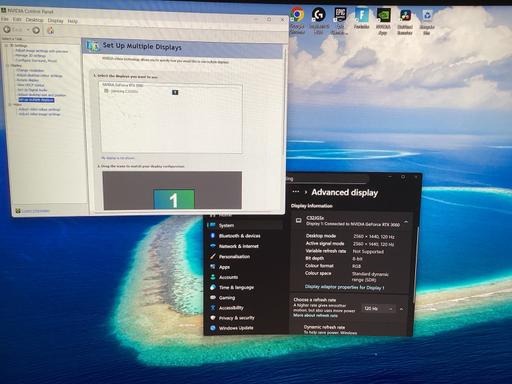Click the Forward arrow in NVIDIA Control Panel toolbar
The width and height of the screenshot is (512, 384).
pos(36,30)
